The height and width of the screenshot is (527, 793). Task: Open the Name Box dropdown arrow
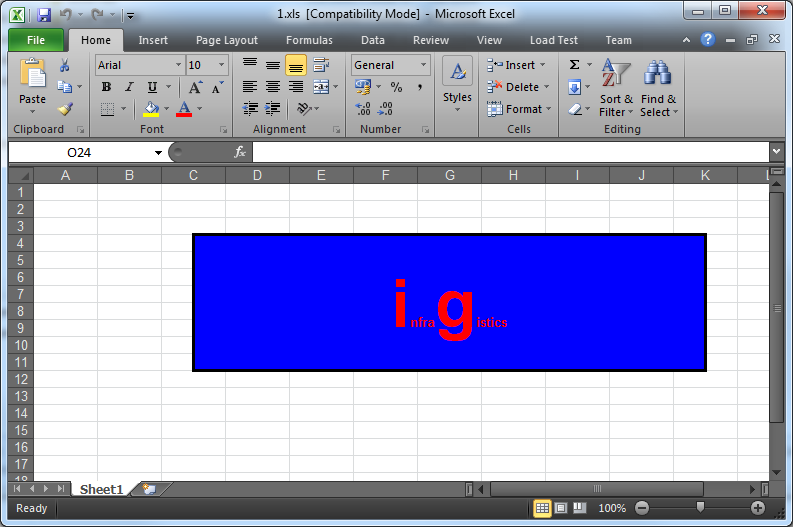coord(158,152)
